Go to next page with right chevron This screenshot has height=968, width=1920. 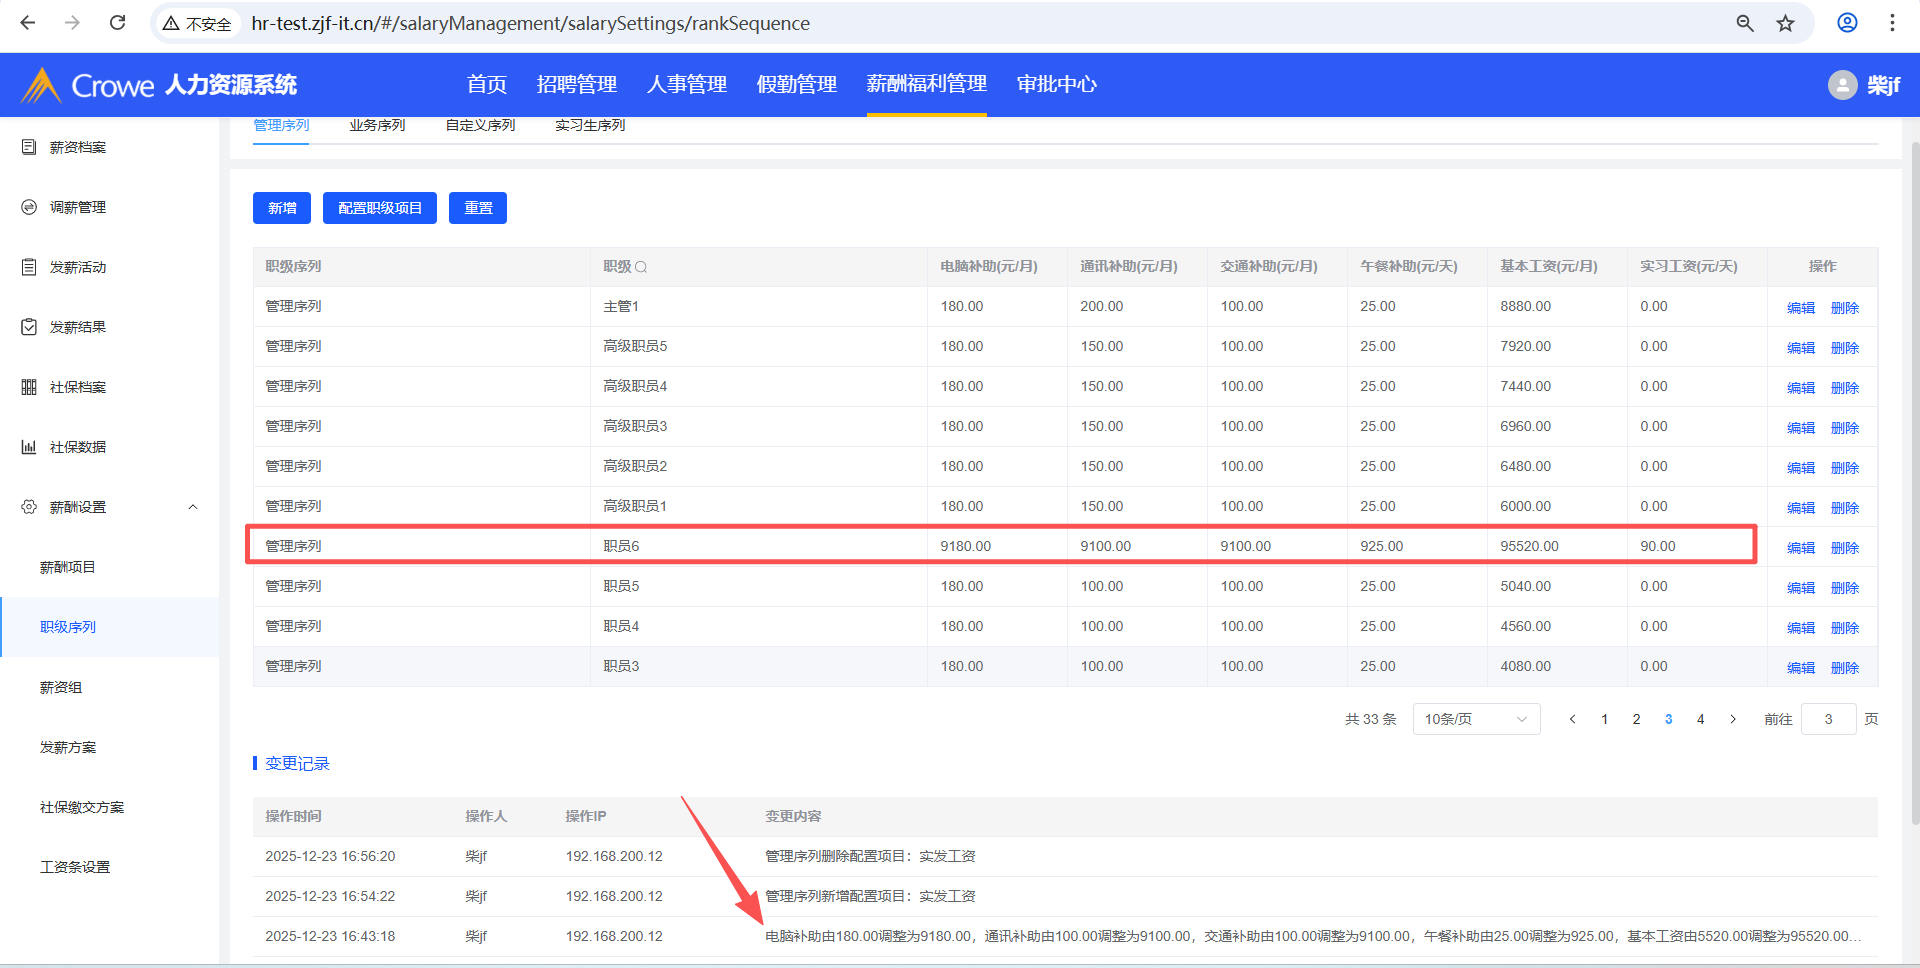pyautogui.click(x=1733, y=719)
